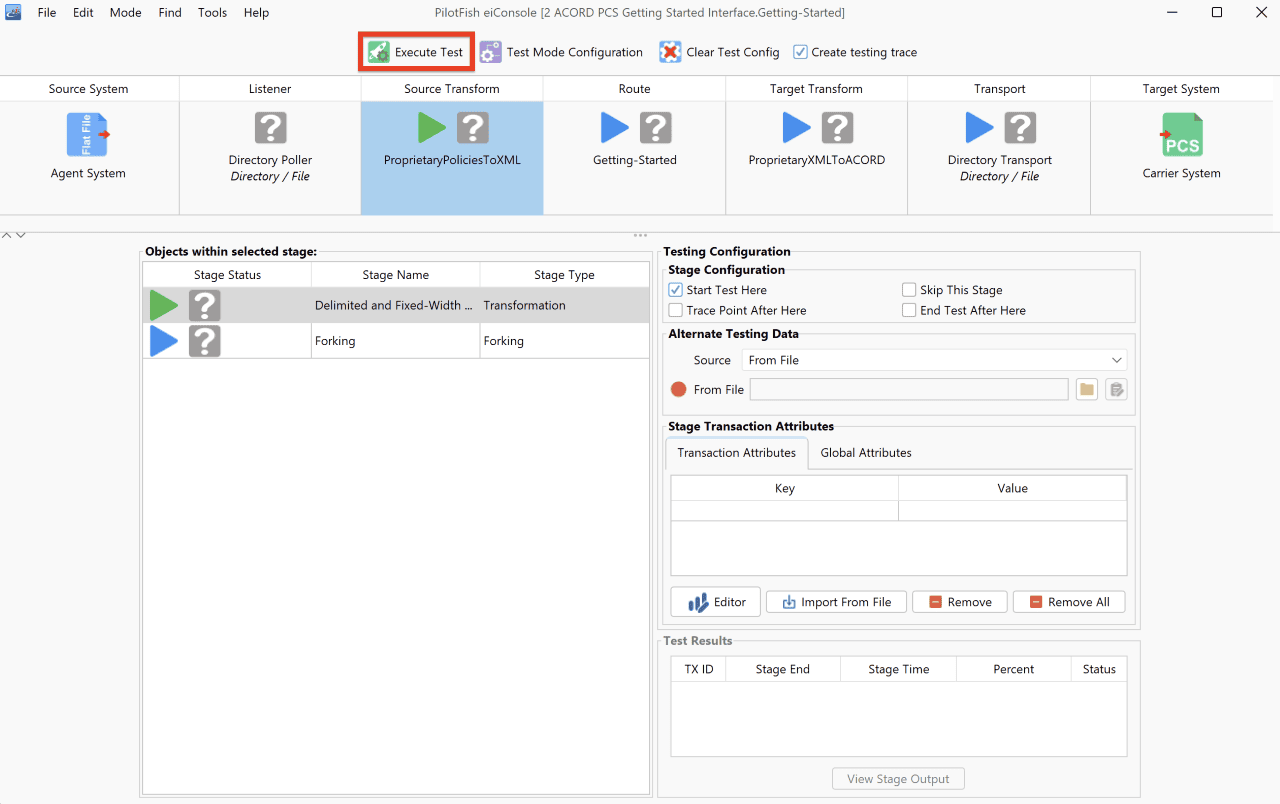Open the File menu
The height and width of the screenshot is (804, 1280).
click(x=47, y=13)
